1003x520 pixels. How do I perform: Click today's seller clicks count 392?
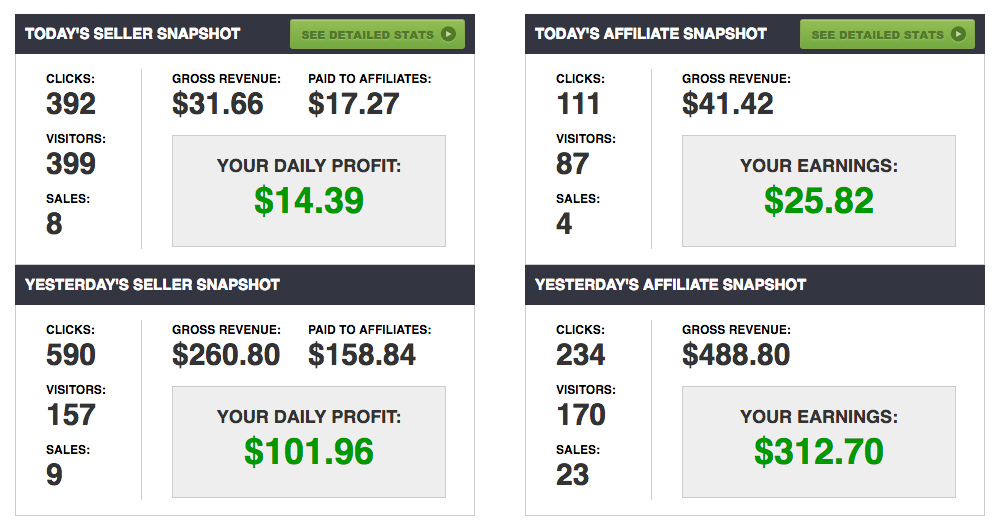71,104
